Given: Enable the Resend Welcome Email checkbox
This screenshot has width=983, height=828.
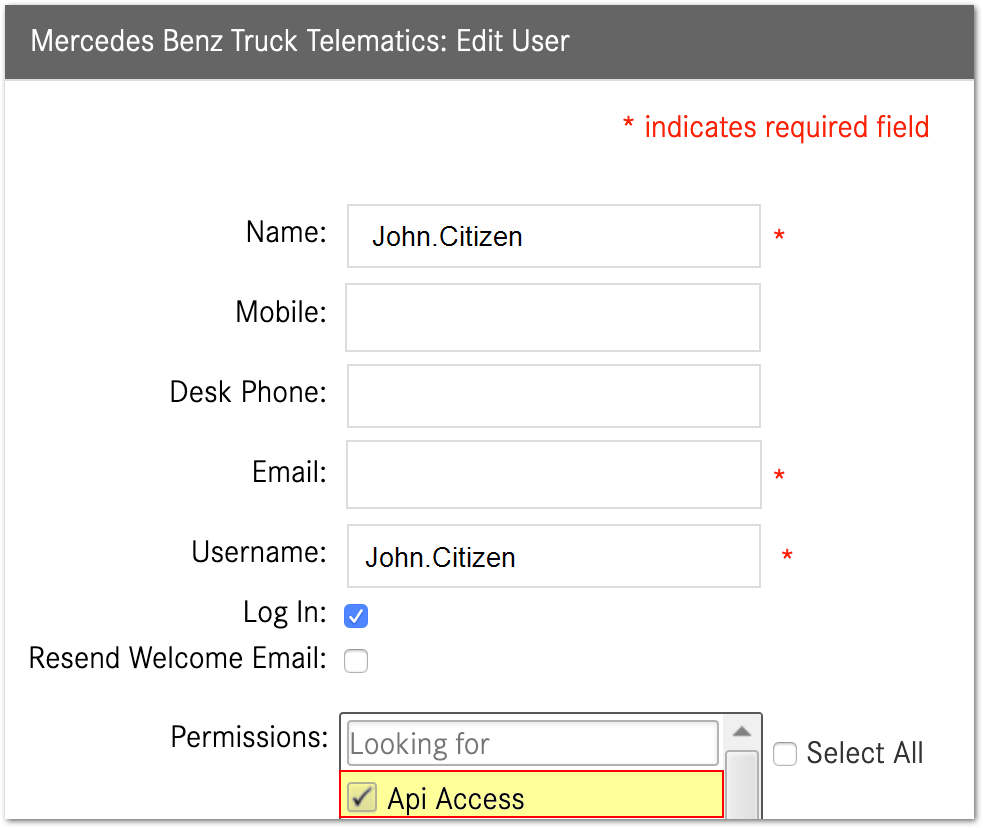Looking at the screenshot, I should 356,661.
